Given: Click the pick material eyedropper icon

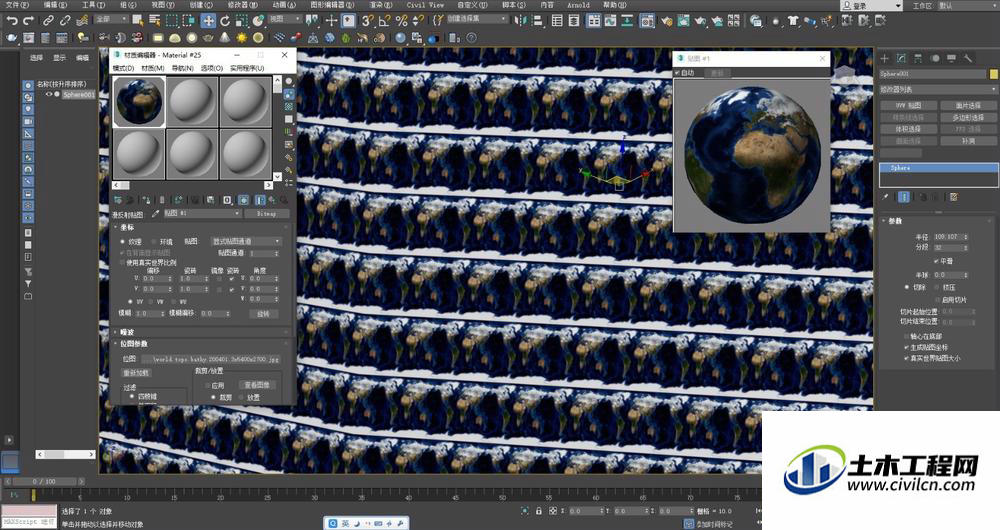Looking at the screenshot, I should tap(155, 214).
